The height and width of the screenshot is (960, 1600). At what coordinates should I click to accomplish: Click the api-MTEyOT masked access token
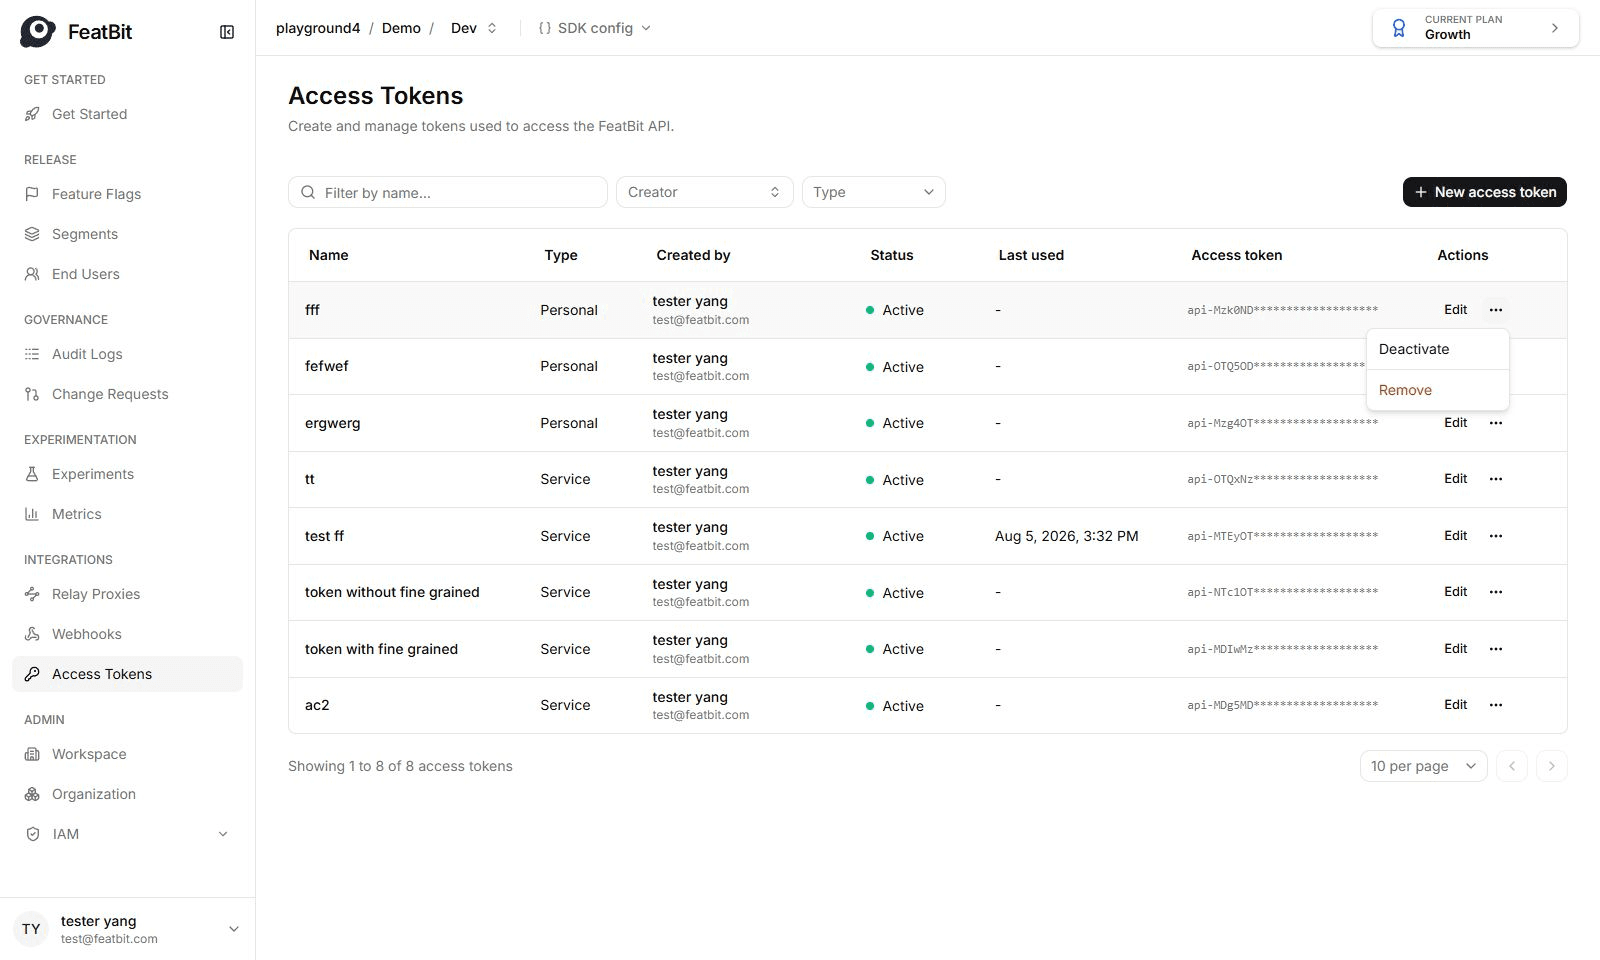click(1283, 536)
